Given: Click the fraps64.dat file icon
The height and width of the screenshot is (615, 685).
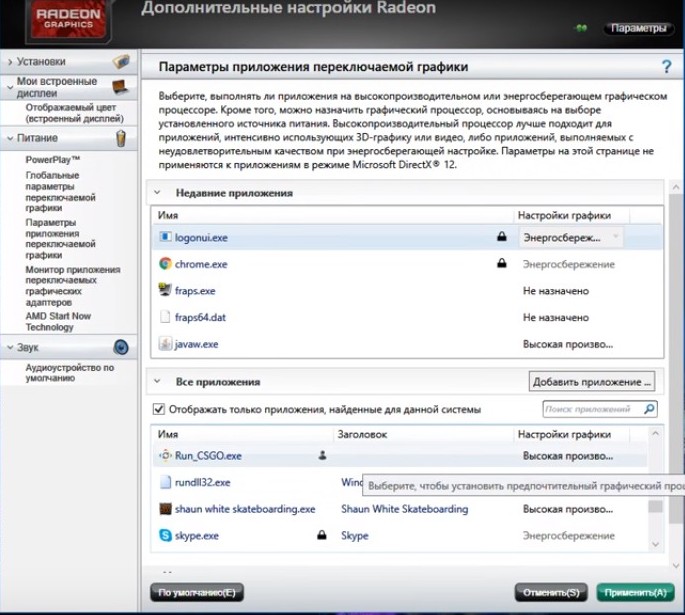Looking at the screenshot, I should click(165, 317).
